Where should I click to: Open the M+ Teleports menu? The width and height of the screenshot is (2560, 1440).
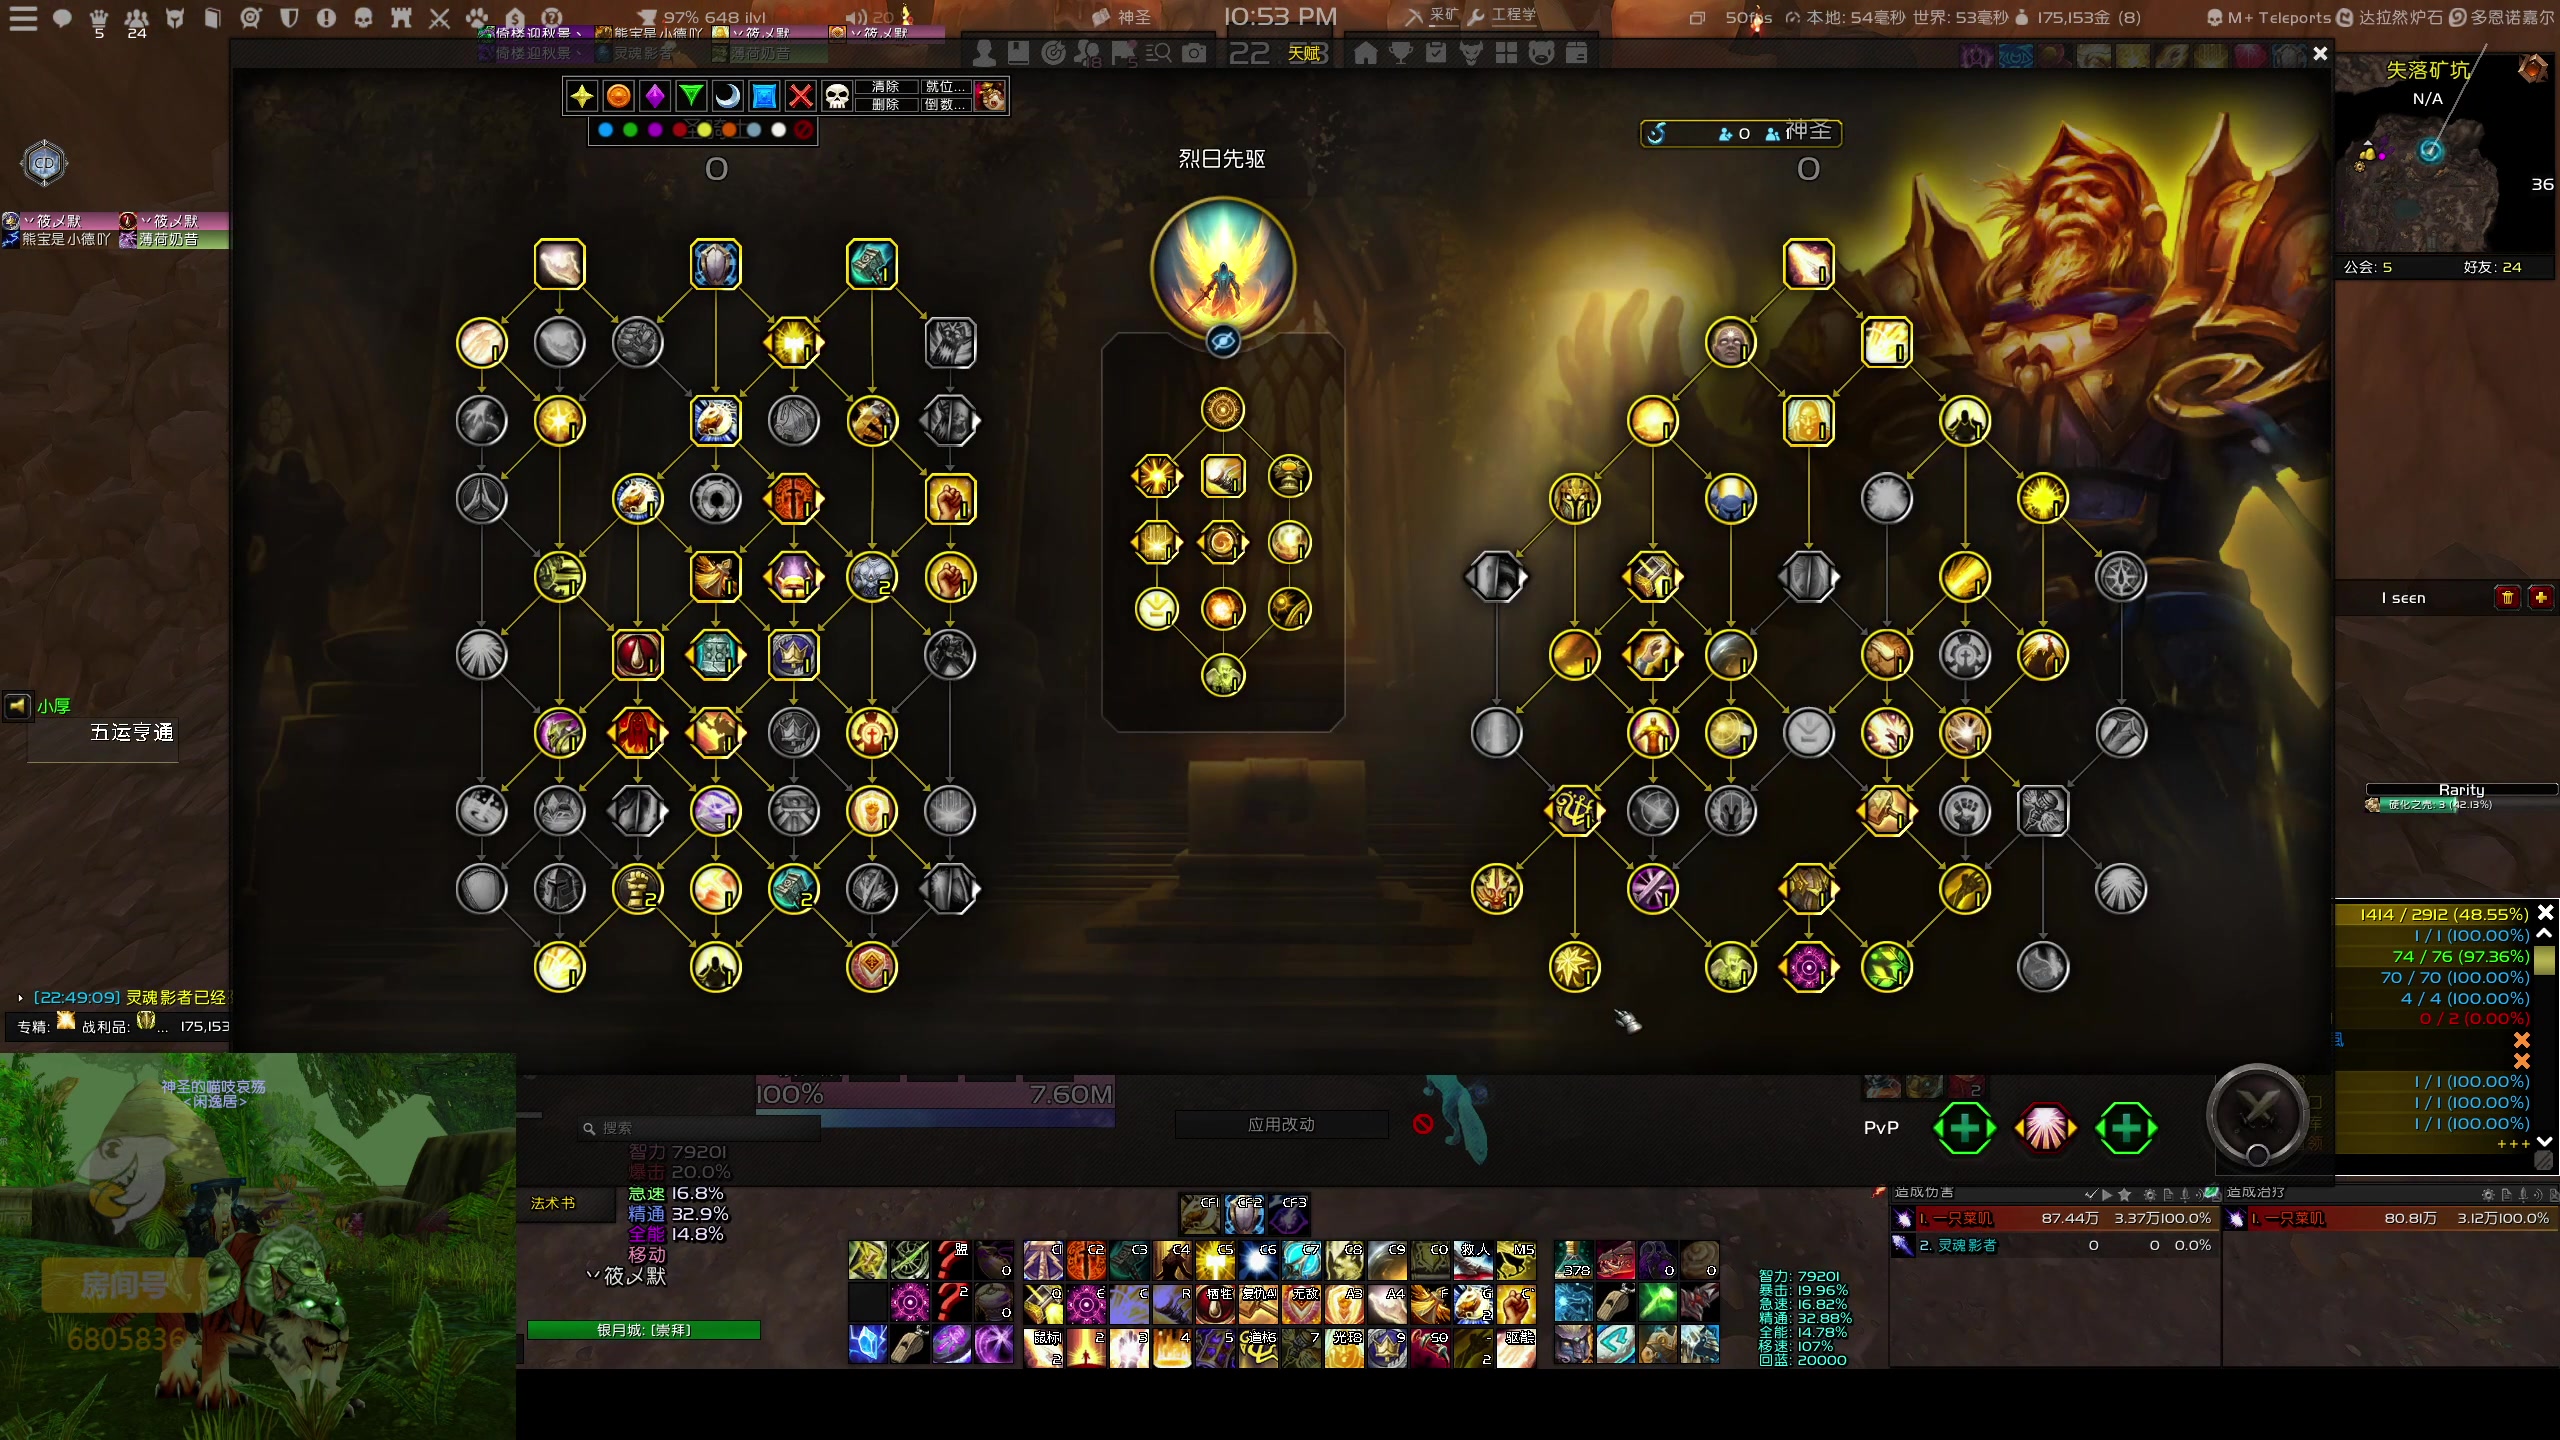click(x=2268, y=18)
